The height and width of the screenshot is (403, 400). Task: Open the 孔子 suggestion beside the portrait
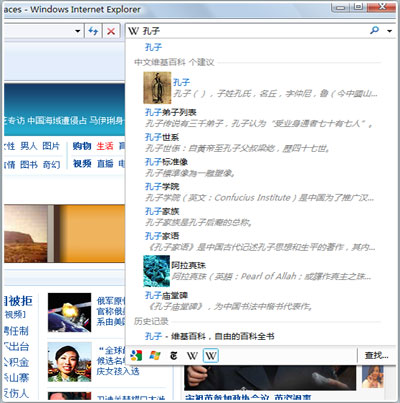pyautogui.click(x=181, y=82)
